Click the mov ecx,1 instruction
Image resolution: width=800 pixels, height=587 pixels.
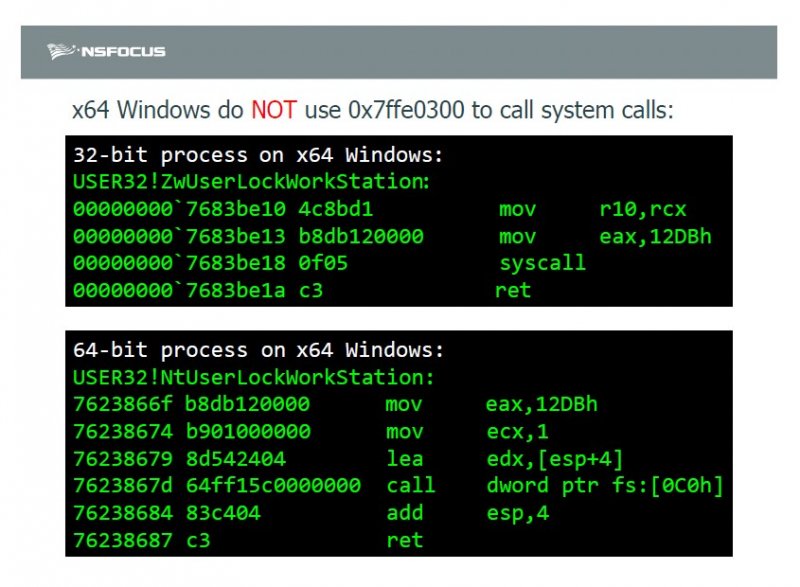click(x=467, y=432)
